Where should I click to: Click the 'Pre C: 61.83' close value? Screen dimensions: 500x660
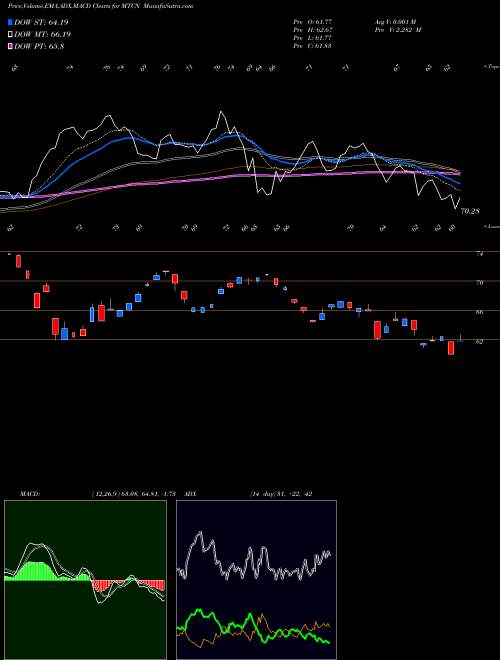(x=312, y=46)
